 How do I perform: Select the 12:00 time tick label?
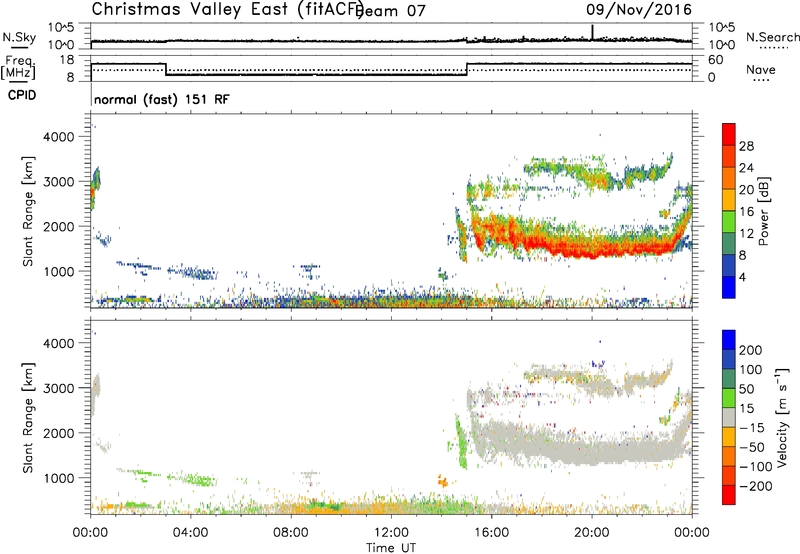click(391, 533)
